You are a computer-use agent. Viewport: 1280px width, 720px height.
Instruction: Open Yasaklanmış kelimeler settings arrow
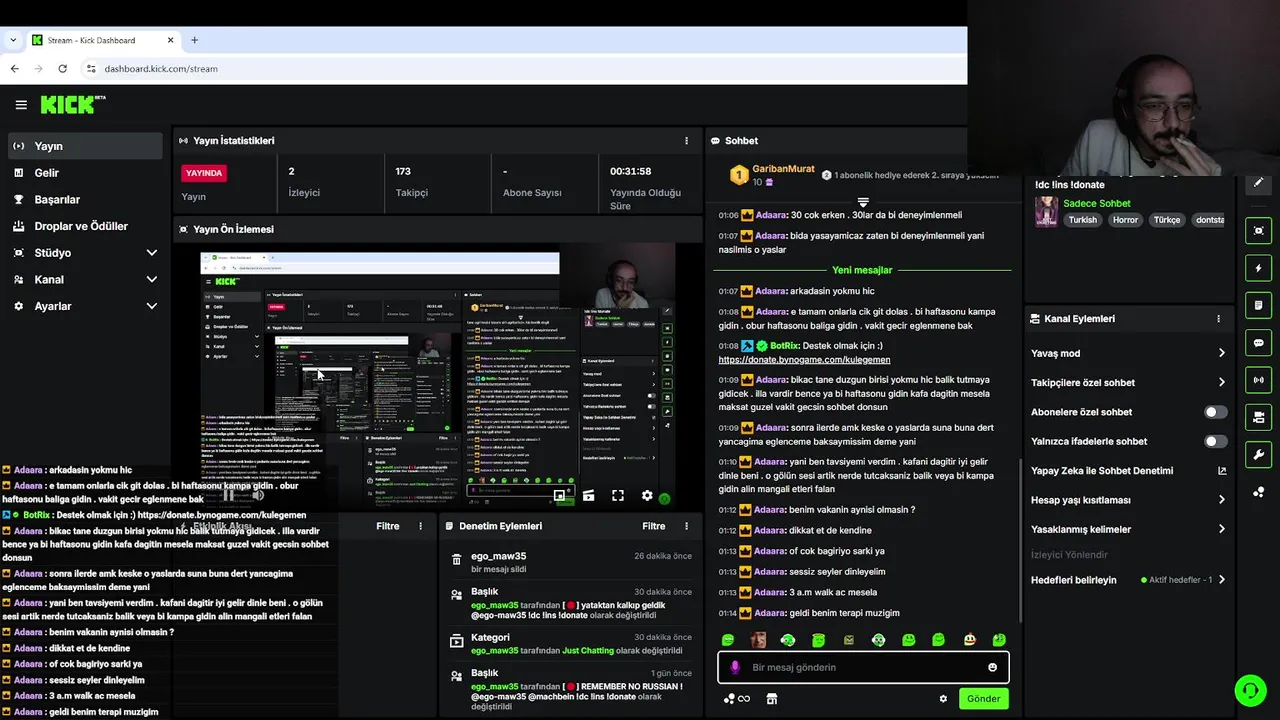coord(1222,529)
